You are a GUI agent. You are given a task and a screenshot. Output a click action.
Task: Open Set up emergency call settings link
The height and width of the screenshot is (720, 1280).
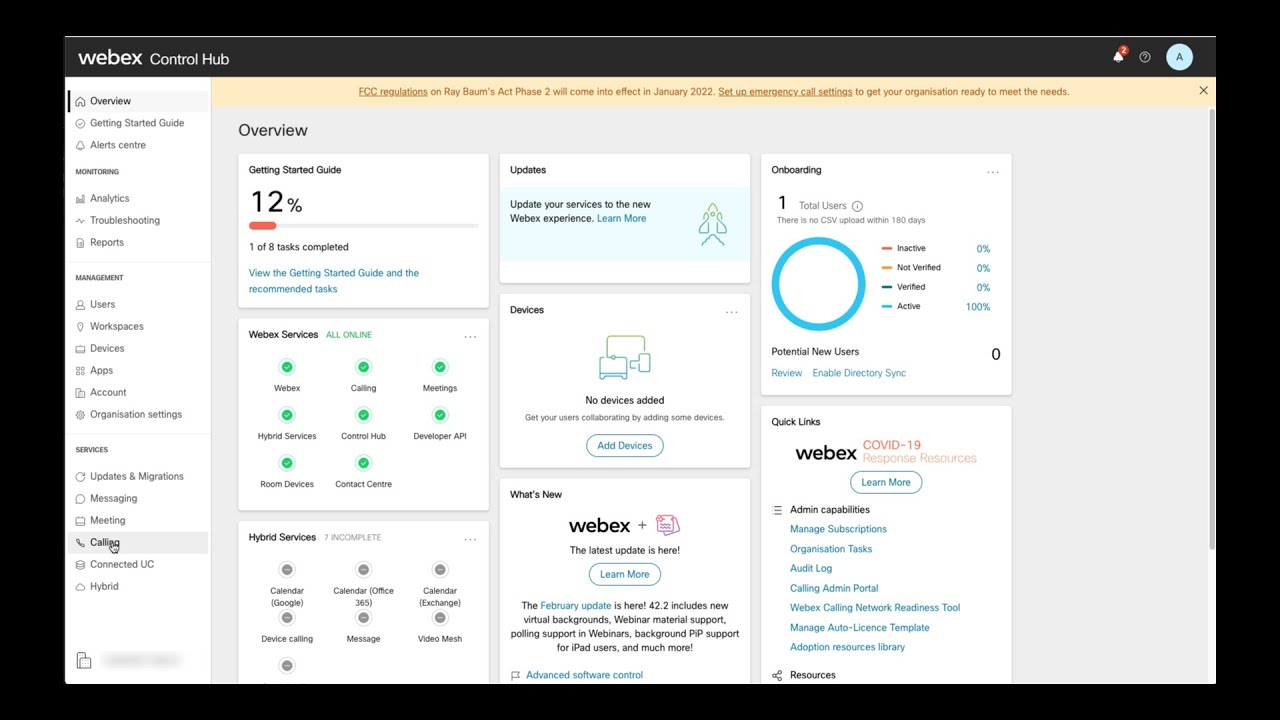pyautogui.click(x=785, y=92)
